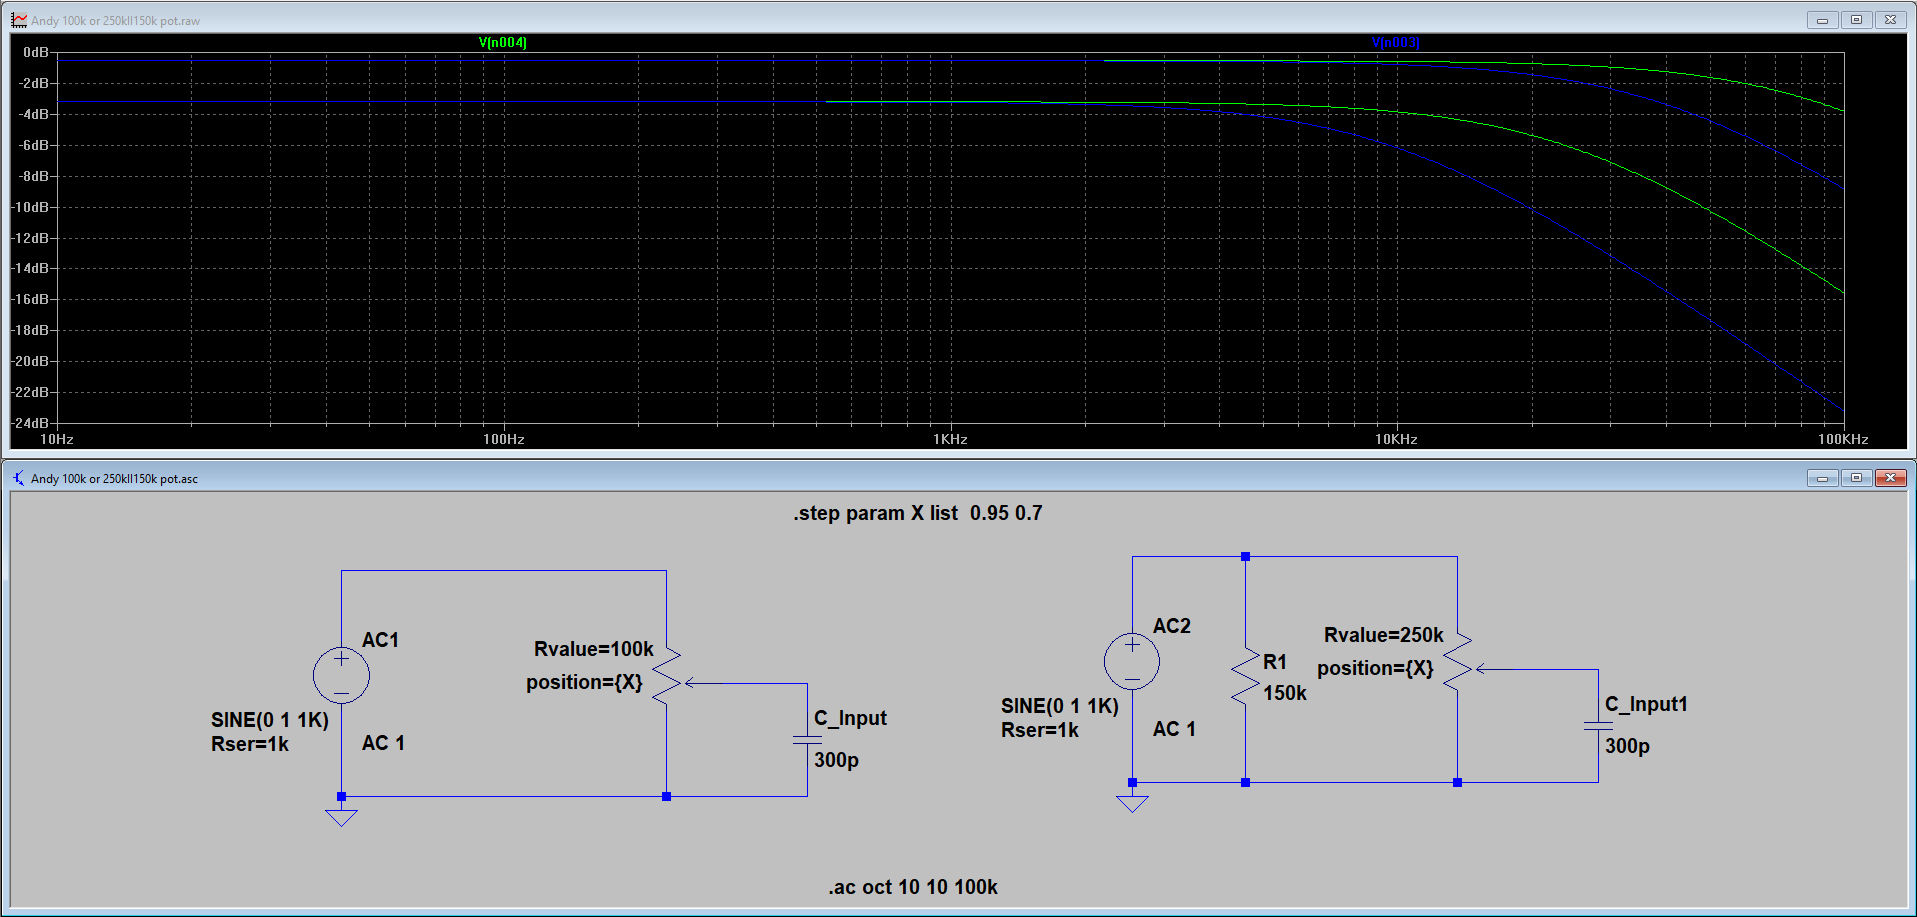
Task: Click the AC1 voltage source symbol
Action: (x=341, y=675)
